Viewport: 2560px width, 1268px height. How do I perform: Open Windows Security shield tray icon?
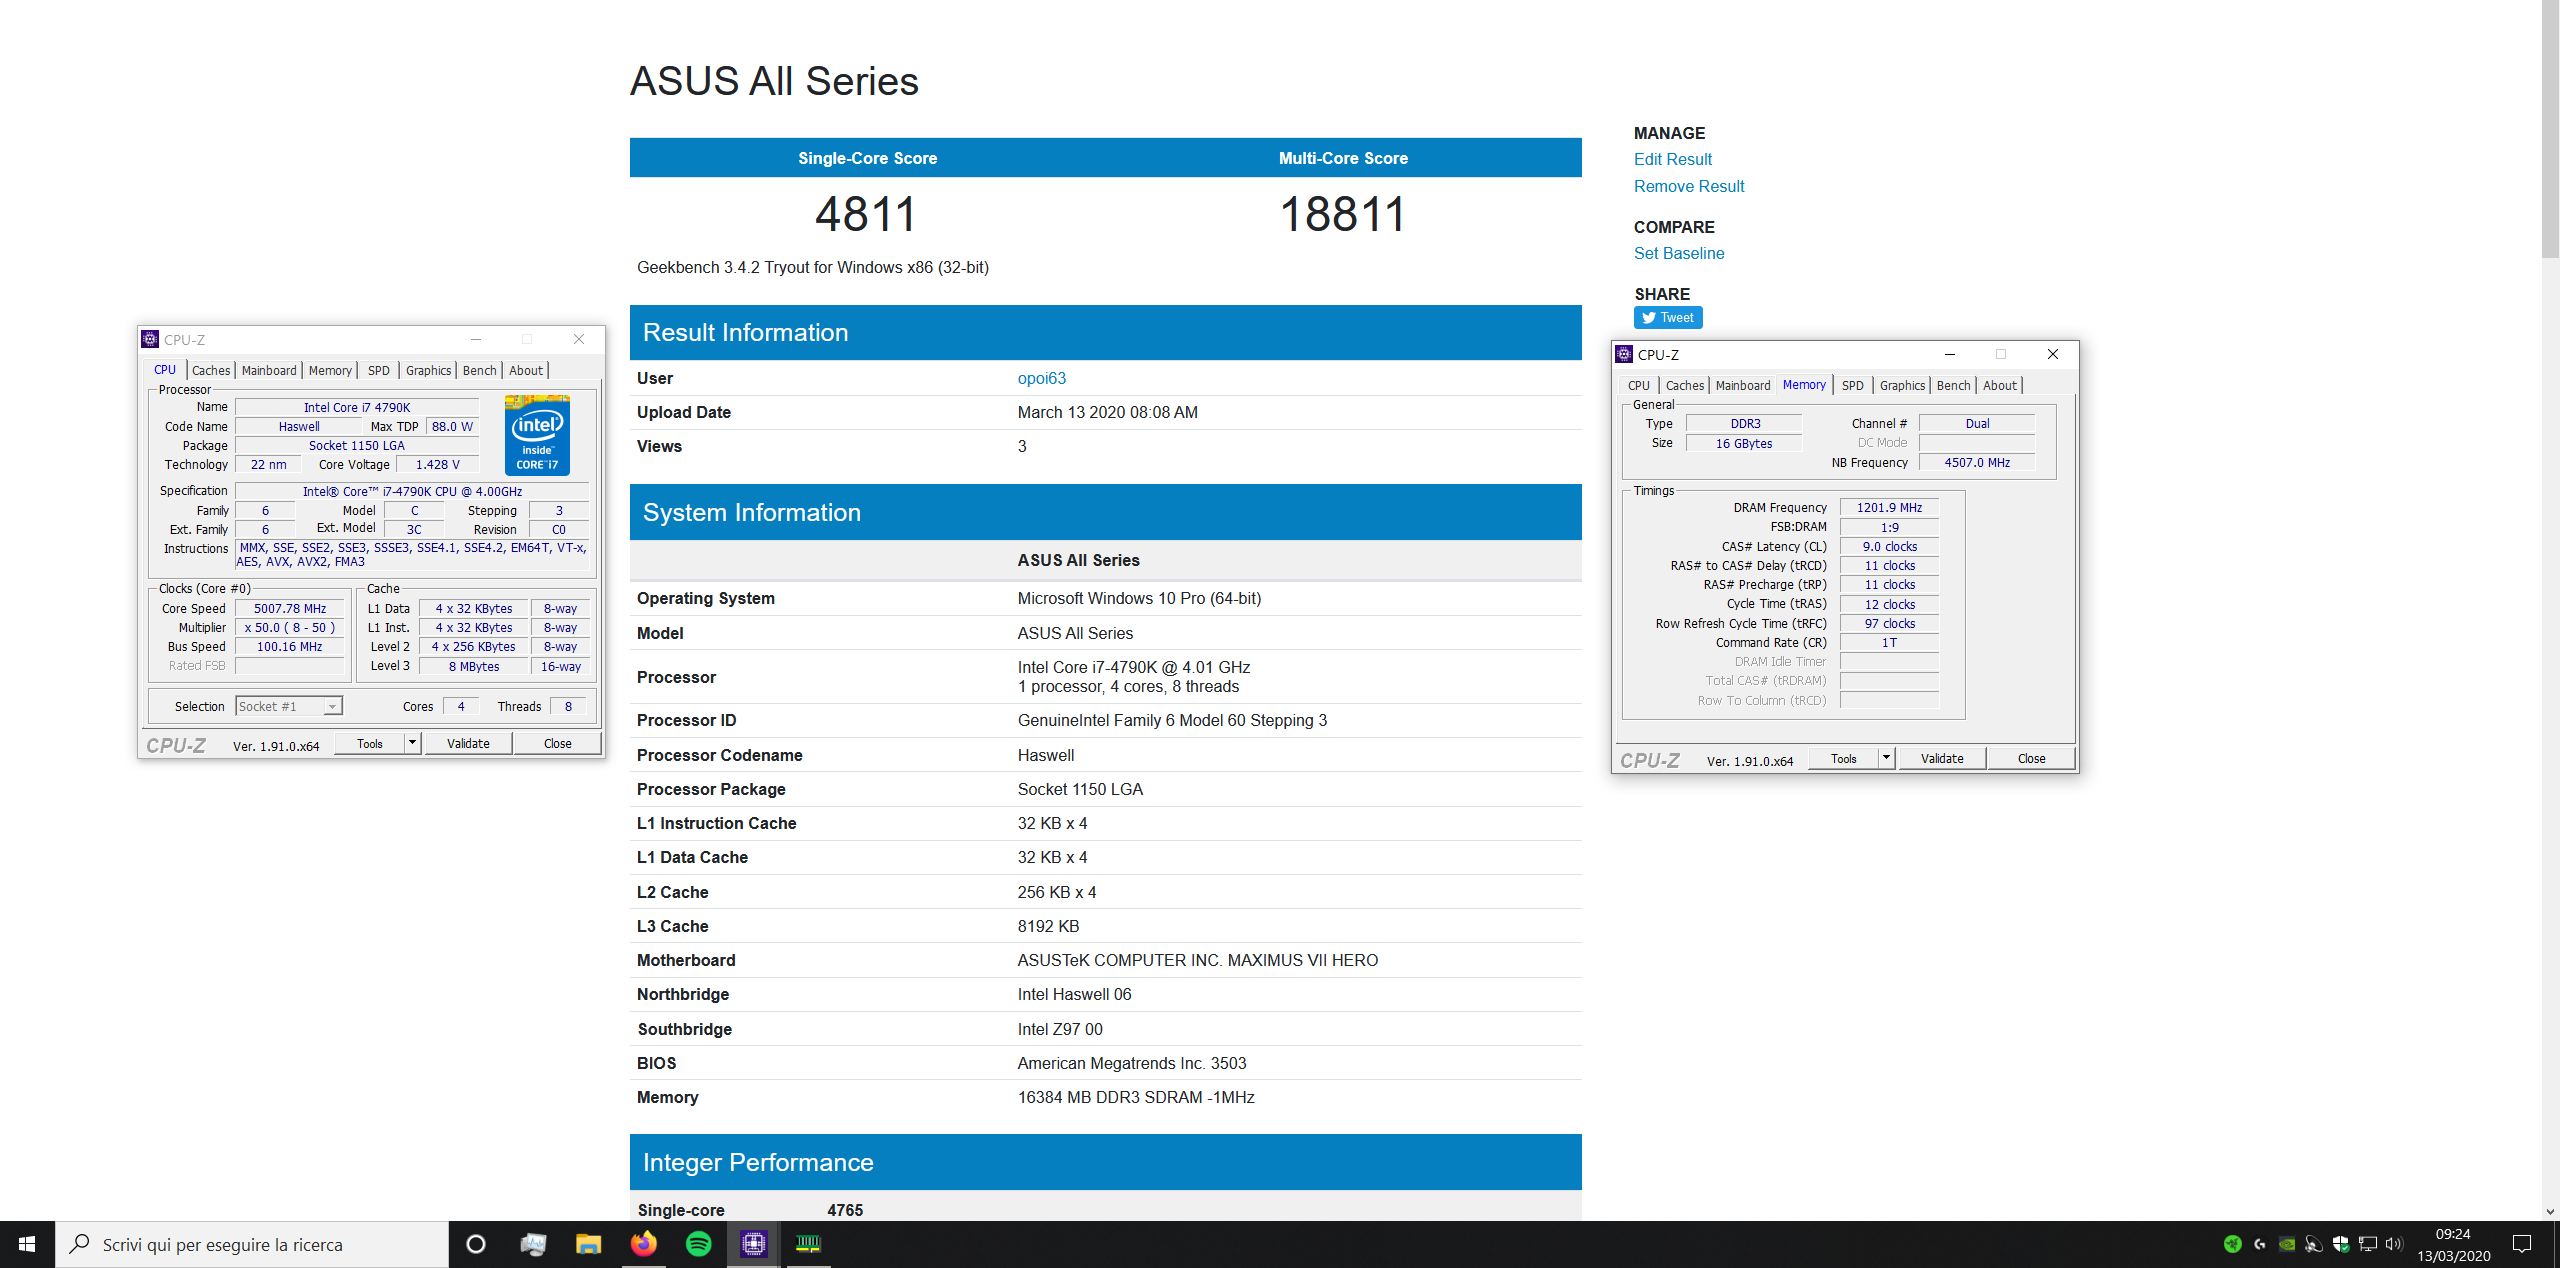(2341, 1244)
